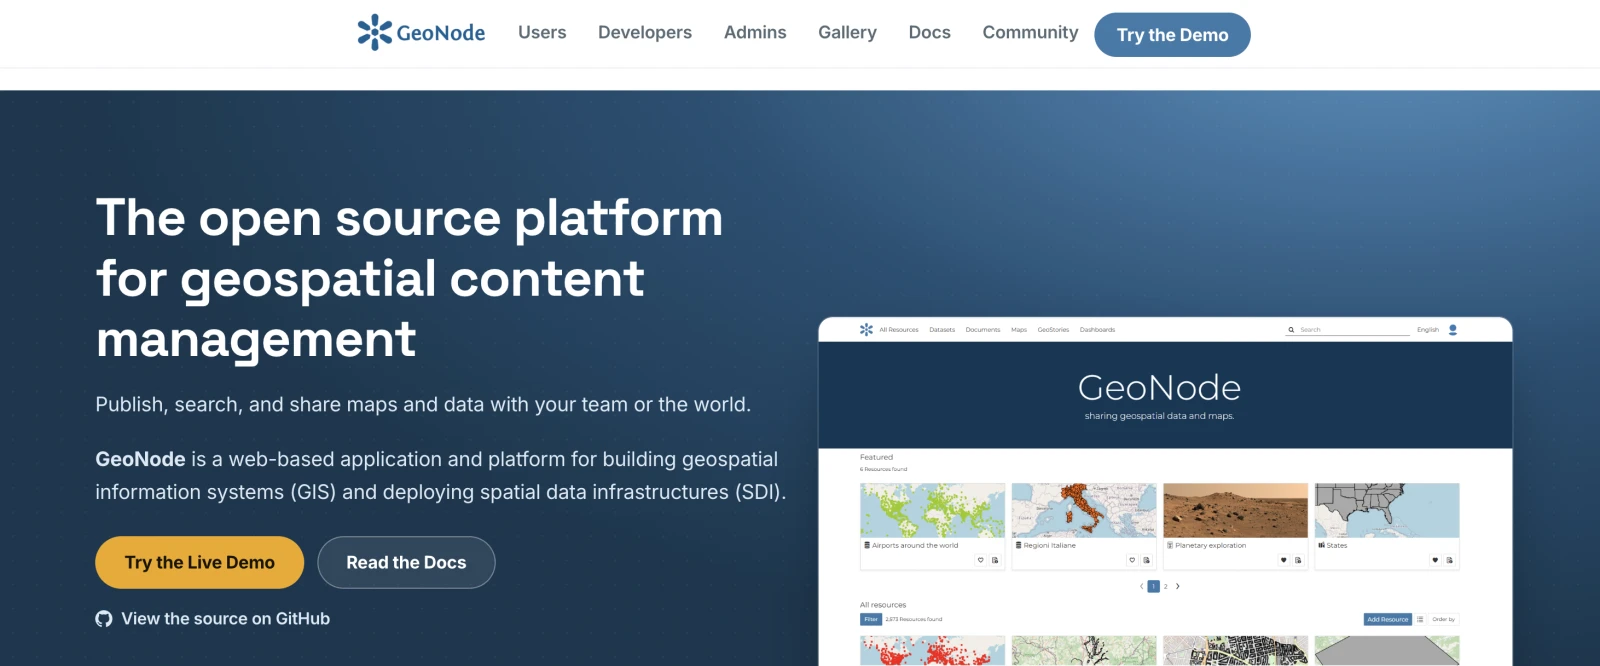Image resolution: width=1600 pixels, height=666 pixels.
Task: Click the GeoNode logo in the top navigation
Action: (x=421, y=33)
